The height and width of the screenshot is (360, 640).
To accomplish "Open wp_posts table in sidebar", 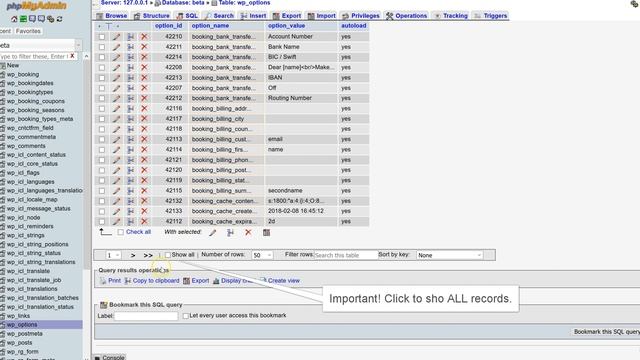I will coord(19,342).
